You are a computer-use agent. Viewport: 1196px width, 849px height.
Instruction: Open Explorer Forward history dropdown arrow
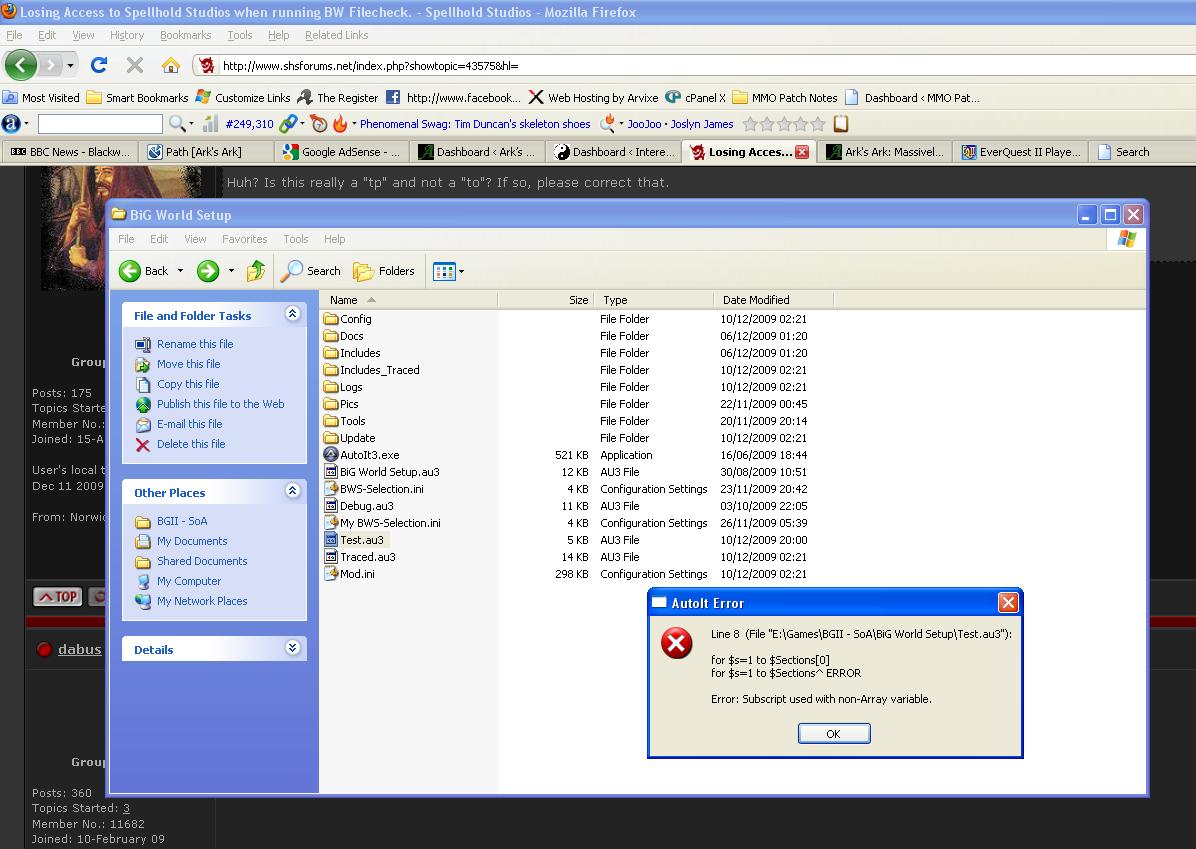pyautogui.click(x=231, y=271)
